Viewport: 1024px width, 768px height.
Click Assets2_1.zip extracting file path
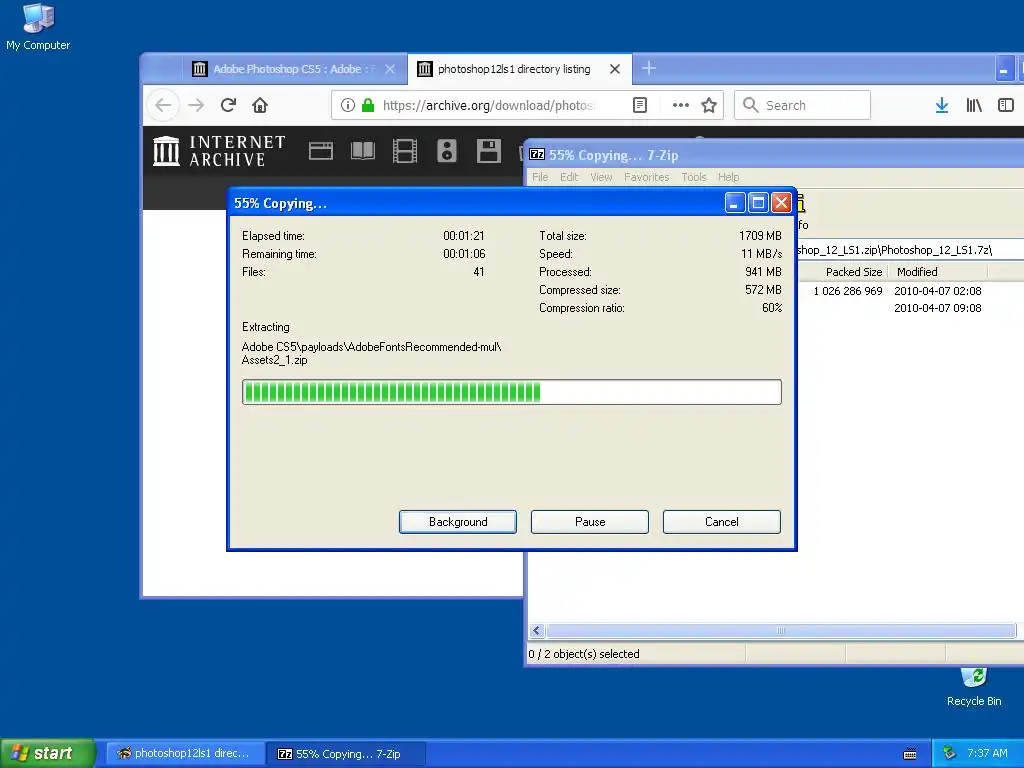pos(371,353)
